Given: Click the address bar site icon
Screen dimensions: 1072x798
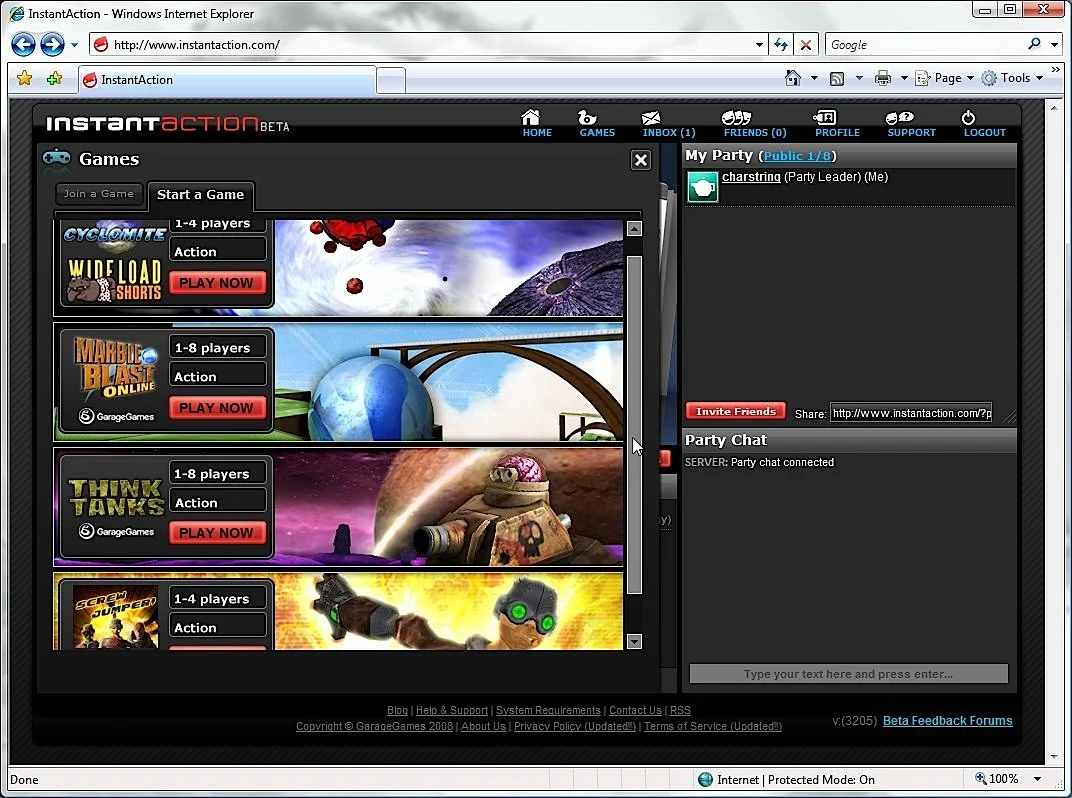Looking at the screenshot, I should (101, 44).
